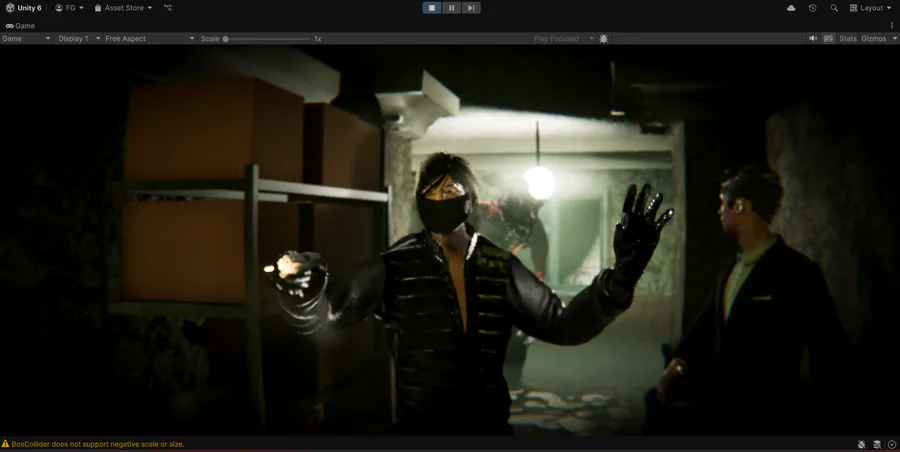This screenshot has width=900, height=452.
Task: Open the Play Focused dropdown
Action: [564, 38]
